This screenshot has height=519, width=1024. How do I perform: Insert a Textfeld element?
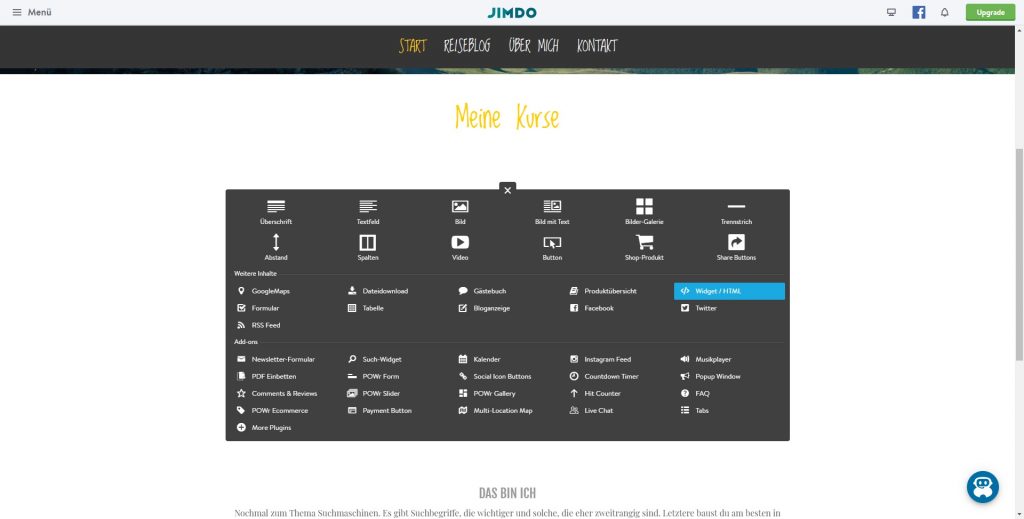(x=368, y=211)
